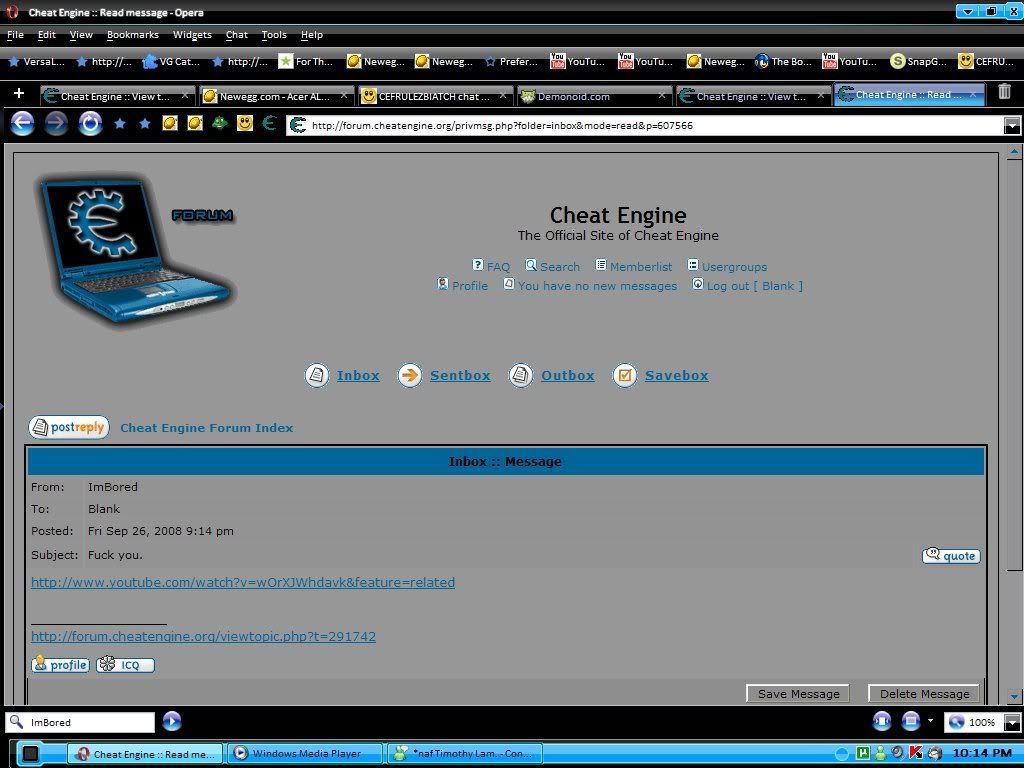Open a new tab with plus icon
This screenshot has height=768, width=1024.
pyautogui.click(x=18, y=94)
